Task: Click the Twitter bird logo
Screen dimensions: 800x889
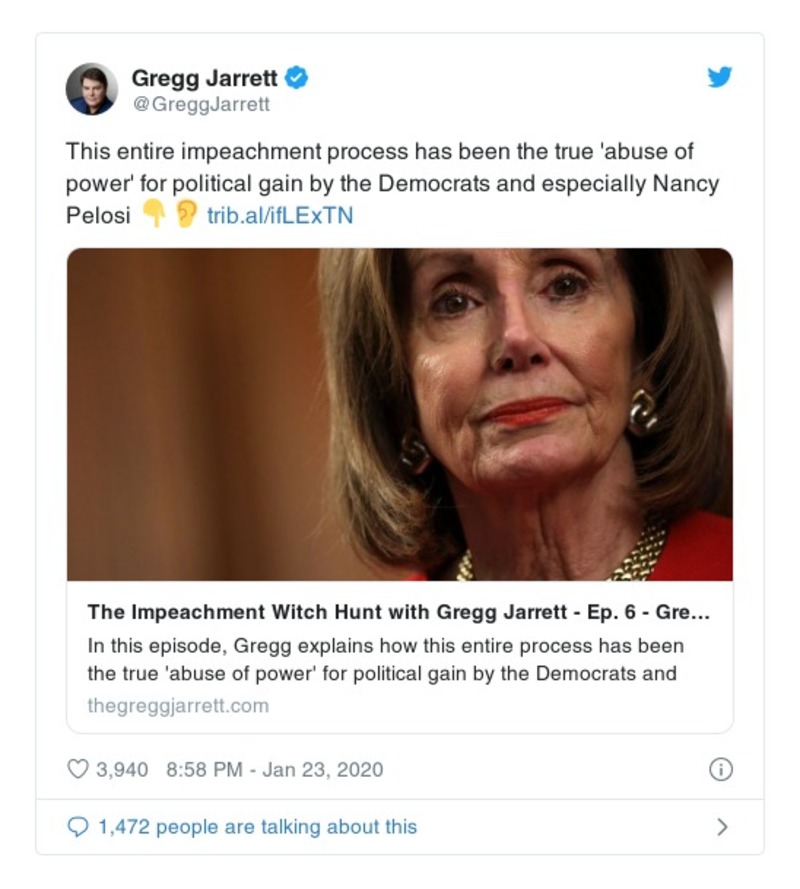Action: 719,77
